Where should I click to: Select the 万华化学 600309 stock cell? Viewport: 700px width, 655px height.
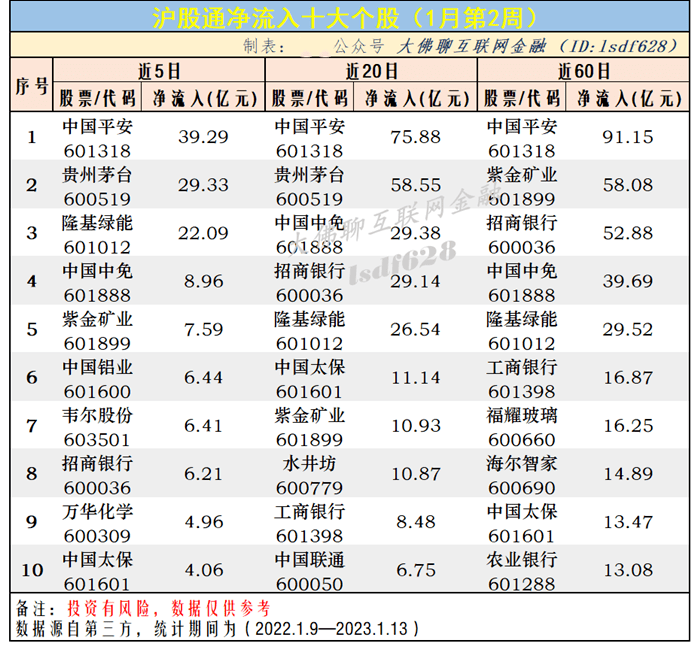pos(97,521)
